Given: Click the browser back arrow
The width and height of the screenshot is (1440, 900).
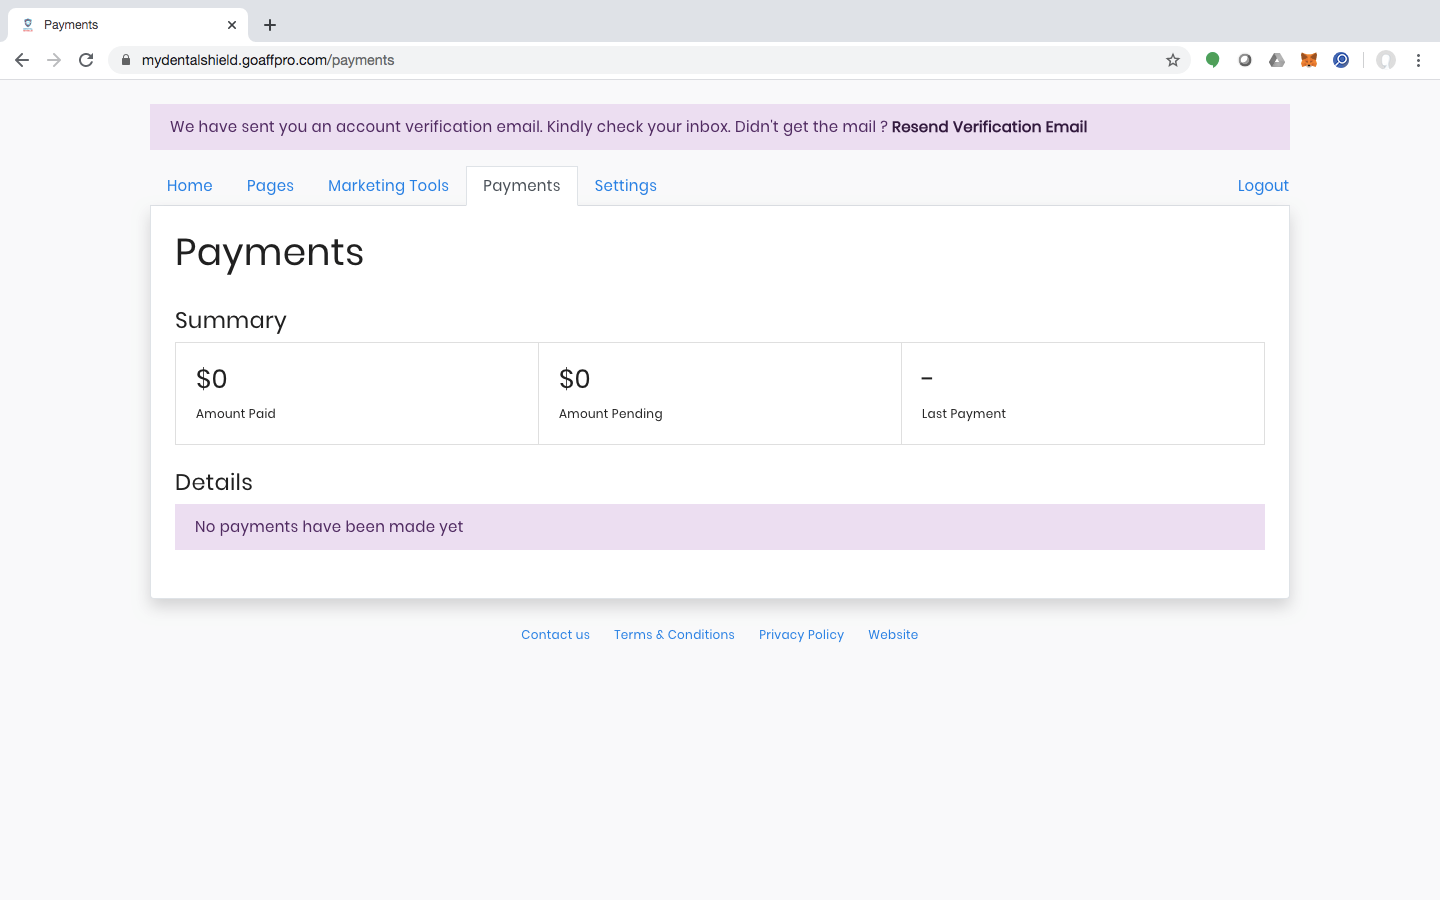Looking at the screenshot, I should click(x=22, y=60).
